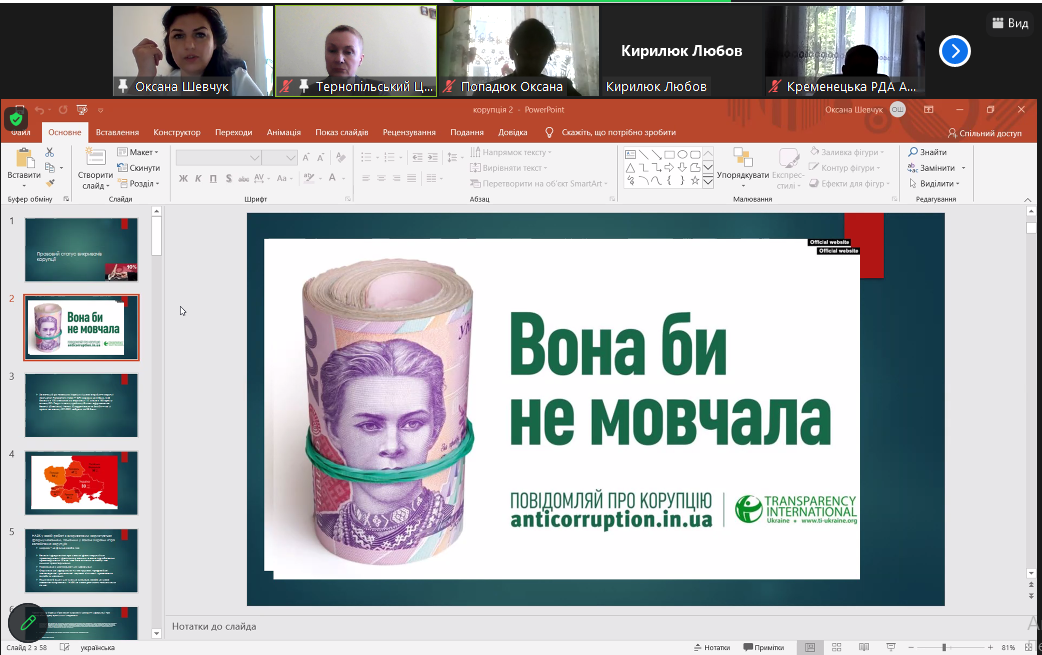Click the blue next participants arrow

click(955, 51)
